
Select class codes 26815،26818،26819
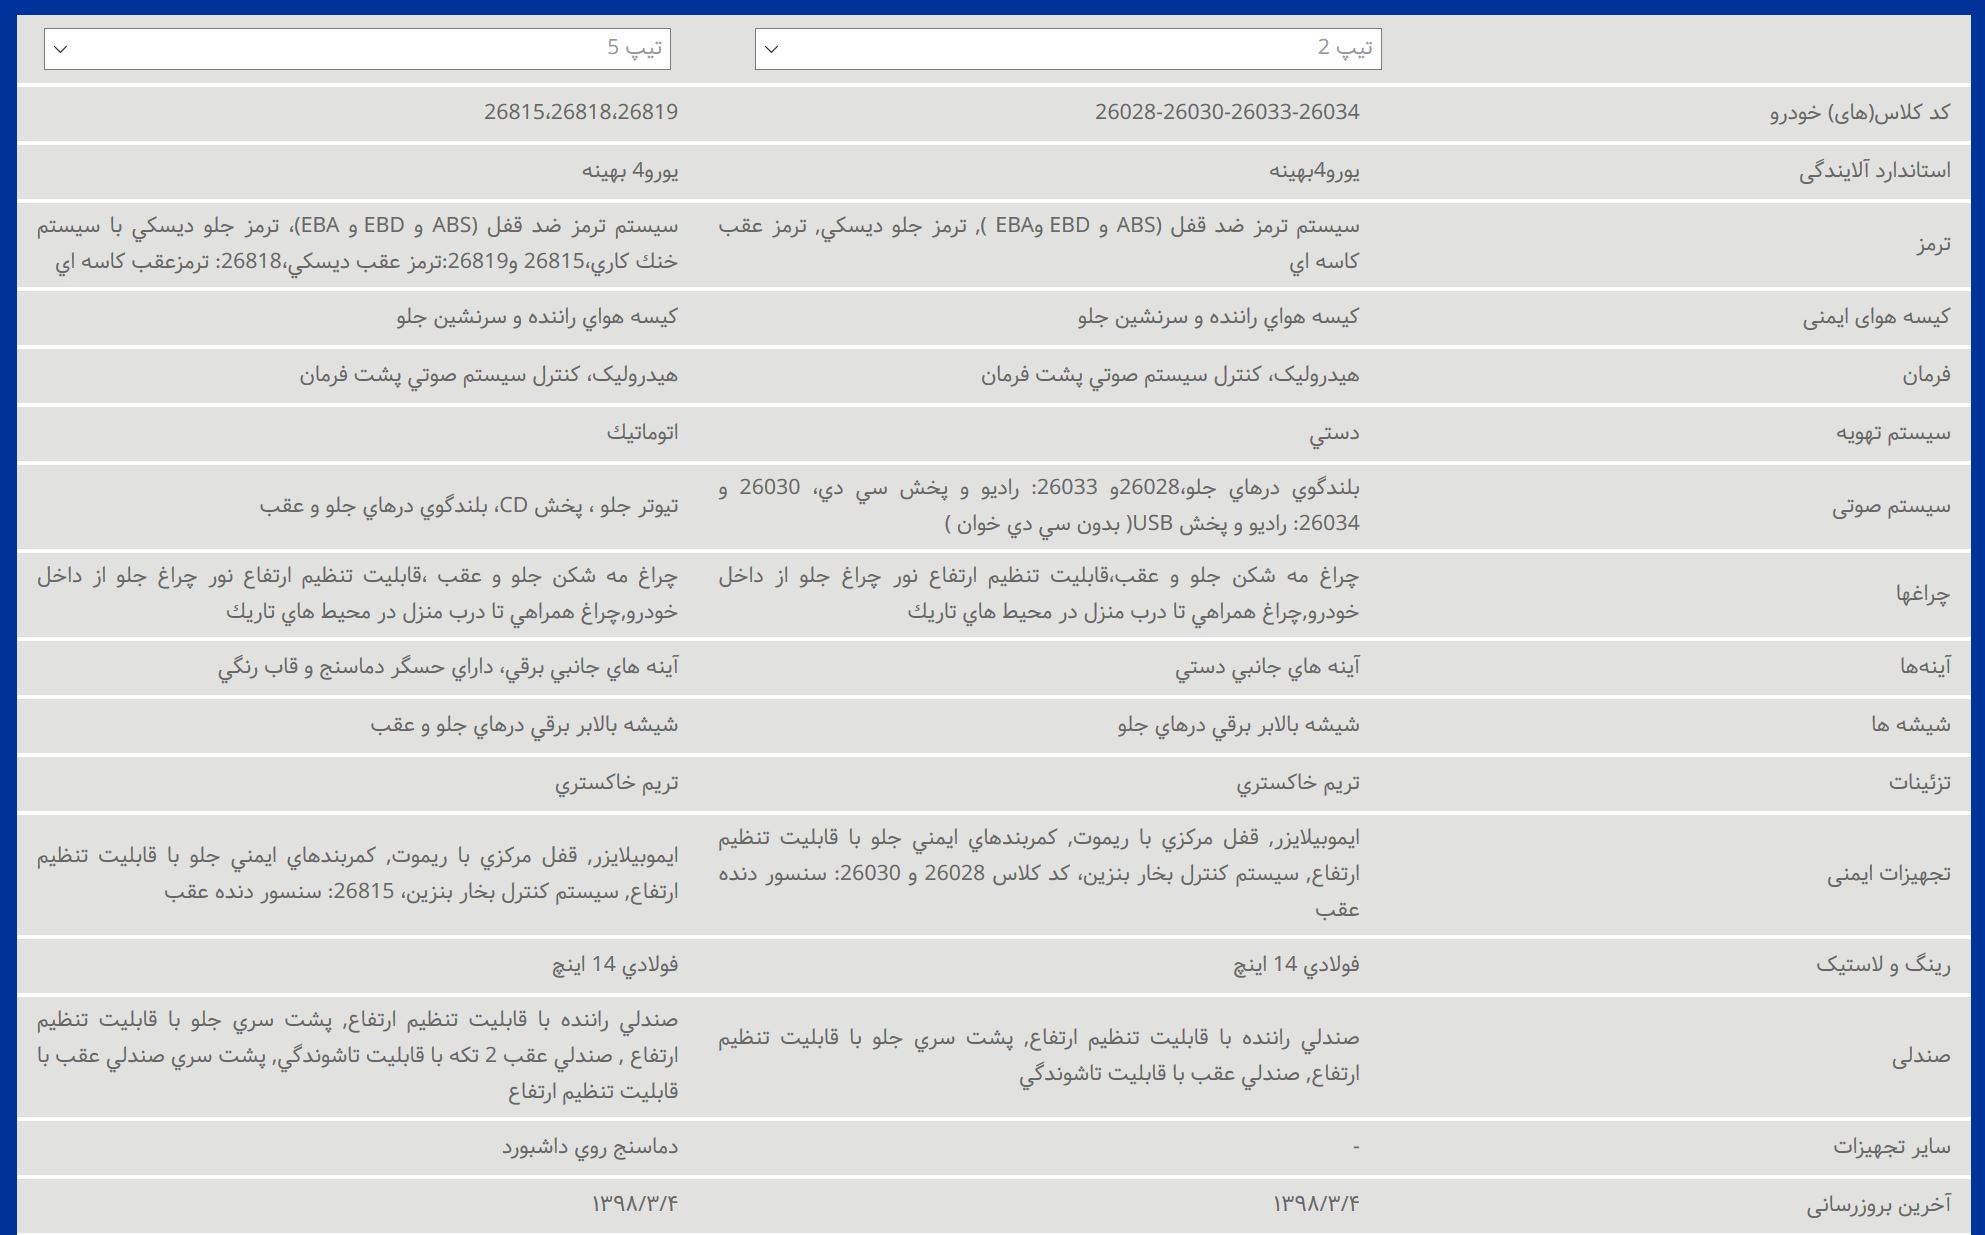[x=581, y=112]
